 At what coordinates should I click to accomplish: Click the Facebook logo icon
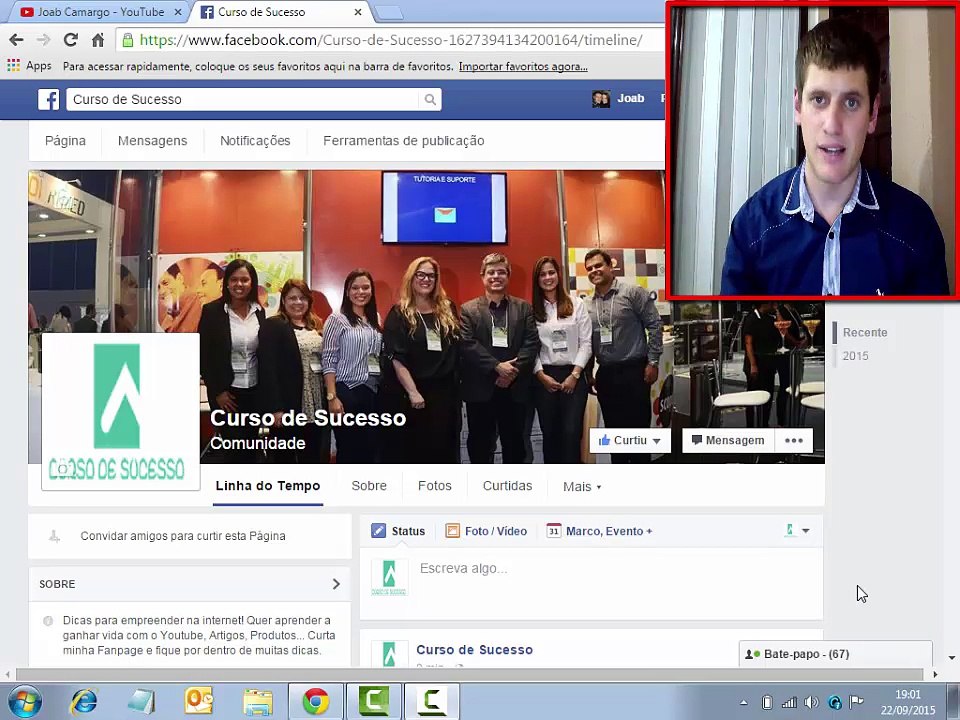(x=48, y=99)
